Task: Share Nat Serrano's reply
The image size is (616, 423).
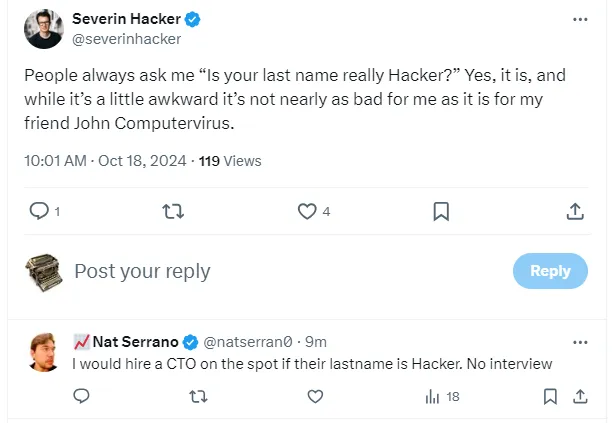Action: click(579, 397)
